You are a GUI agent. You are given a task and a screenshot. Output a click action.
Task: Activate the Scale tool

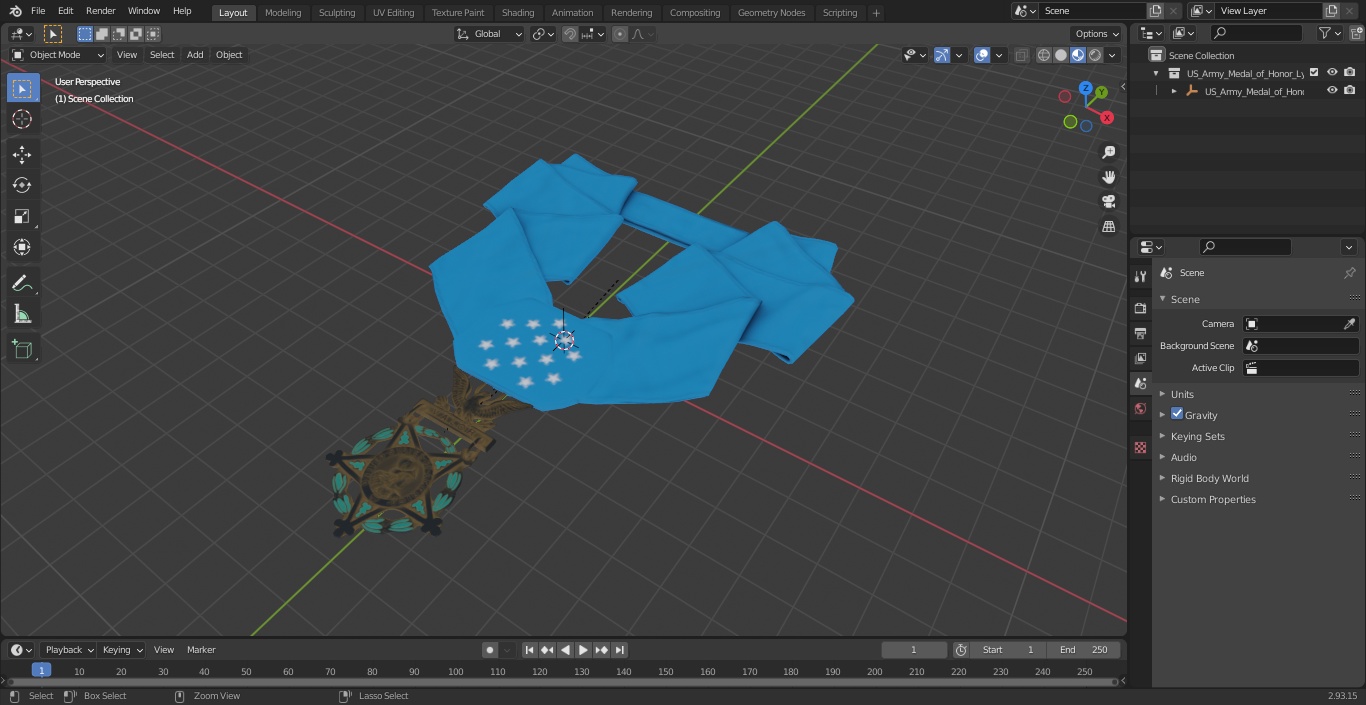[22, 216]
